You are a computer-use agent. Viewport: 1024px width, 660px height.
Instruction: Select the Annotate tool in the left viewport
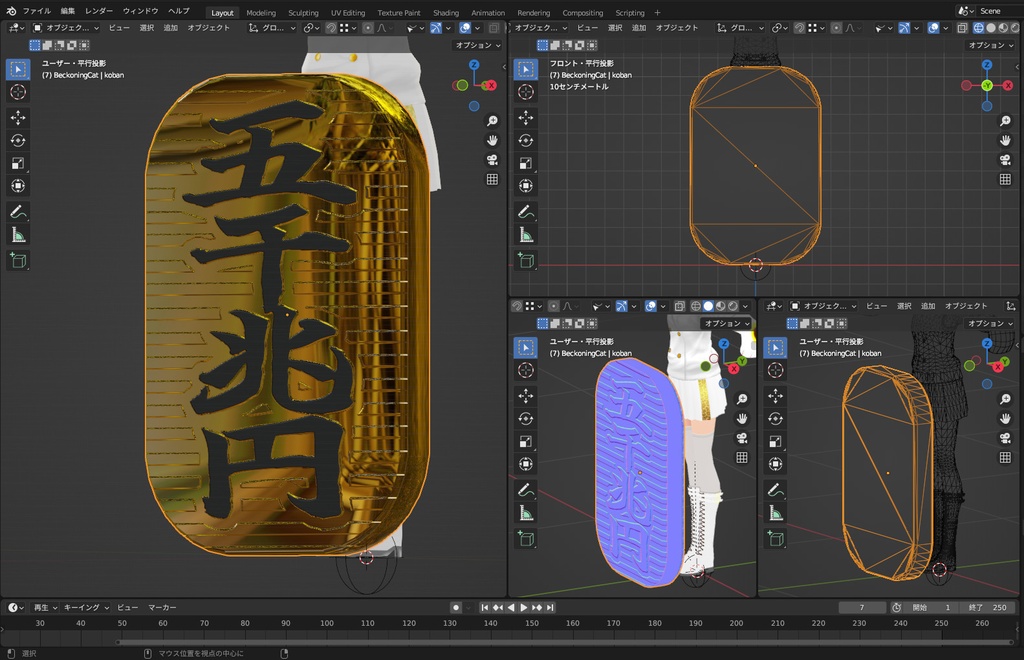click(x=18, y=212)
